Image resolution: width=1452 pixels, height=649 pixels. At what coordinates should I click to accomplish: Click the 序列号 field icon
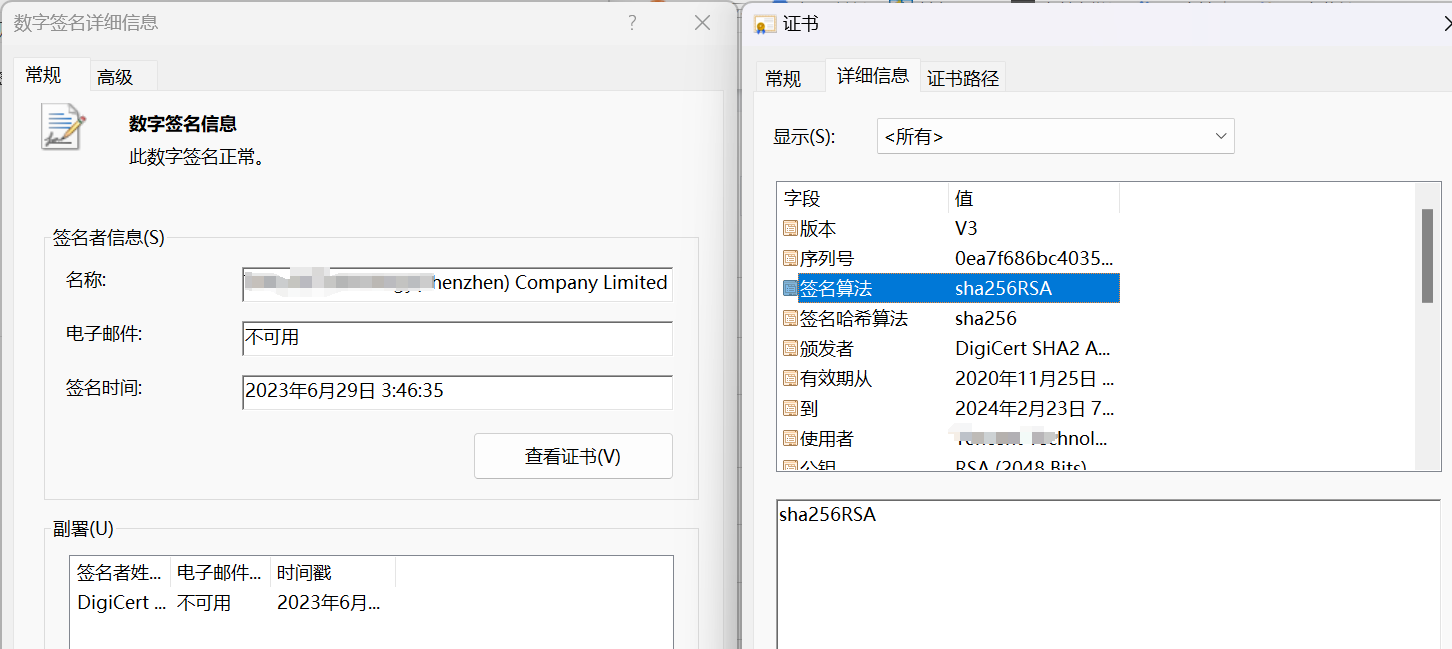pyautogui.click(x=790, y=259)
